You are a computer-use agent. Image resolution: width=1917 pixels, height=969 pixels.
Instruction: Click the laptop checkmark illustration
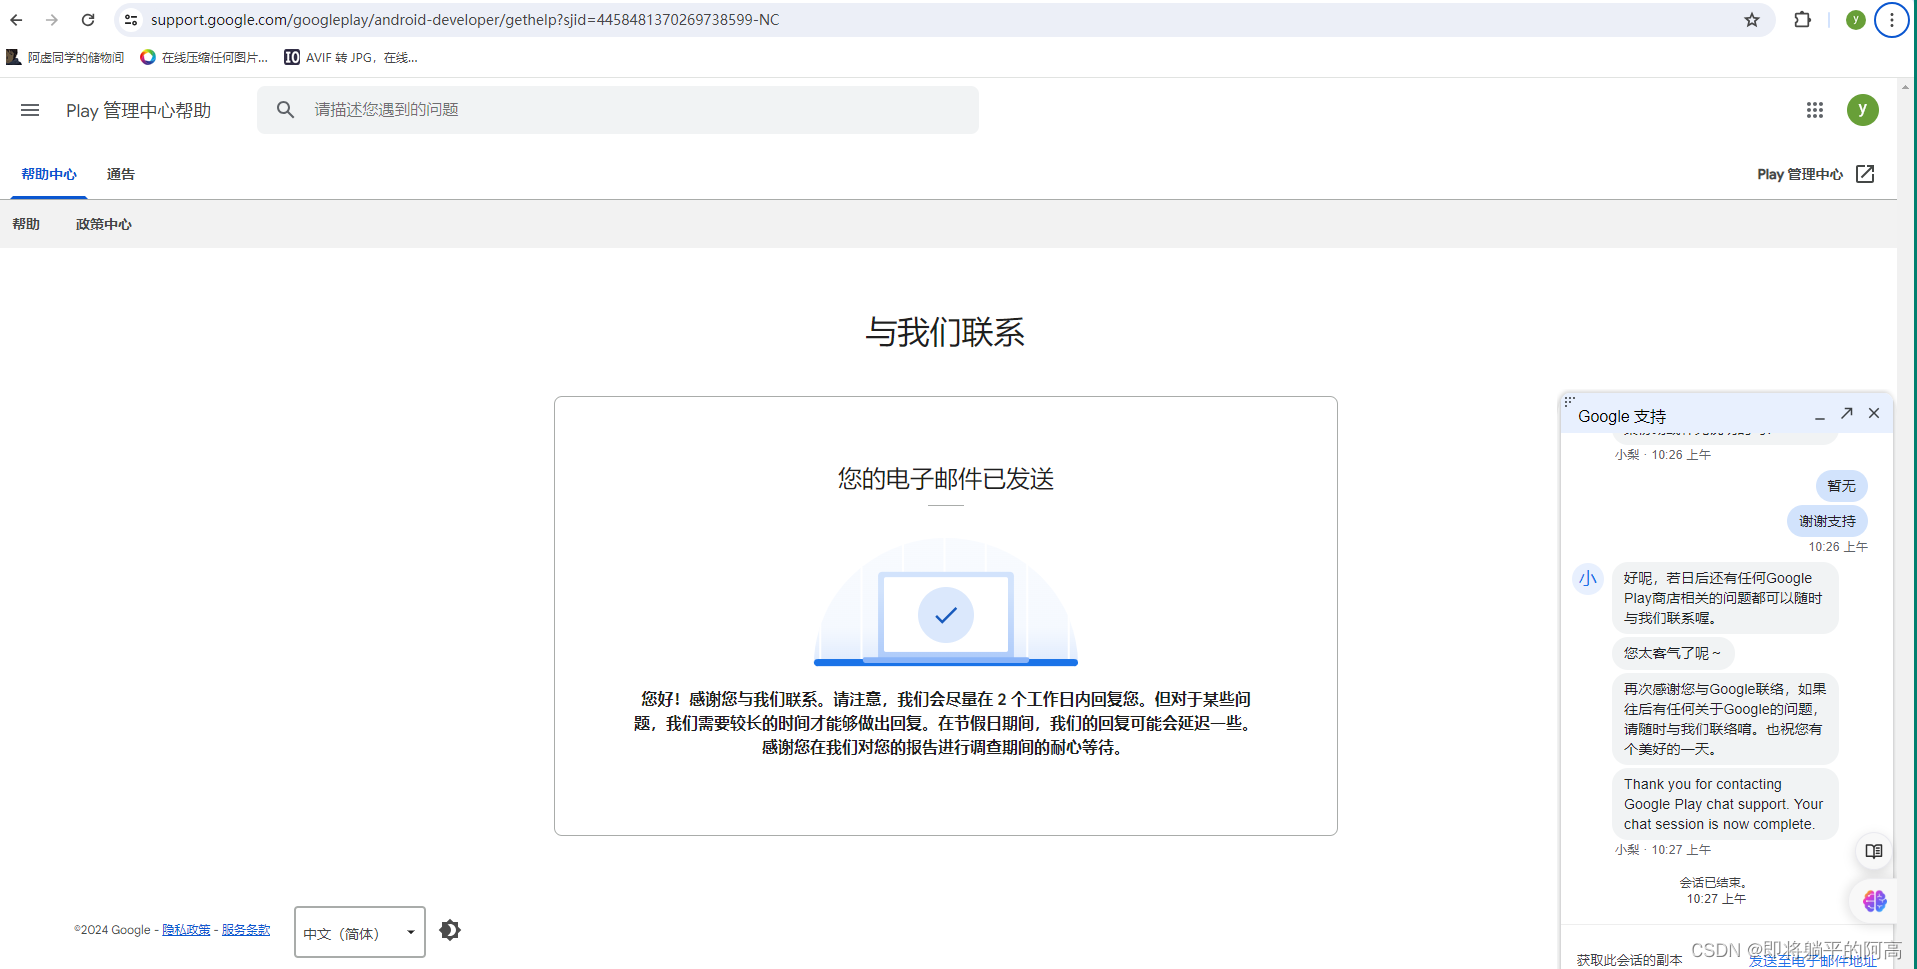click(x=946, y=603)
